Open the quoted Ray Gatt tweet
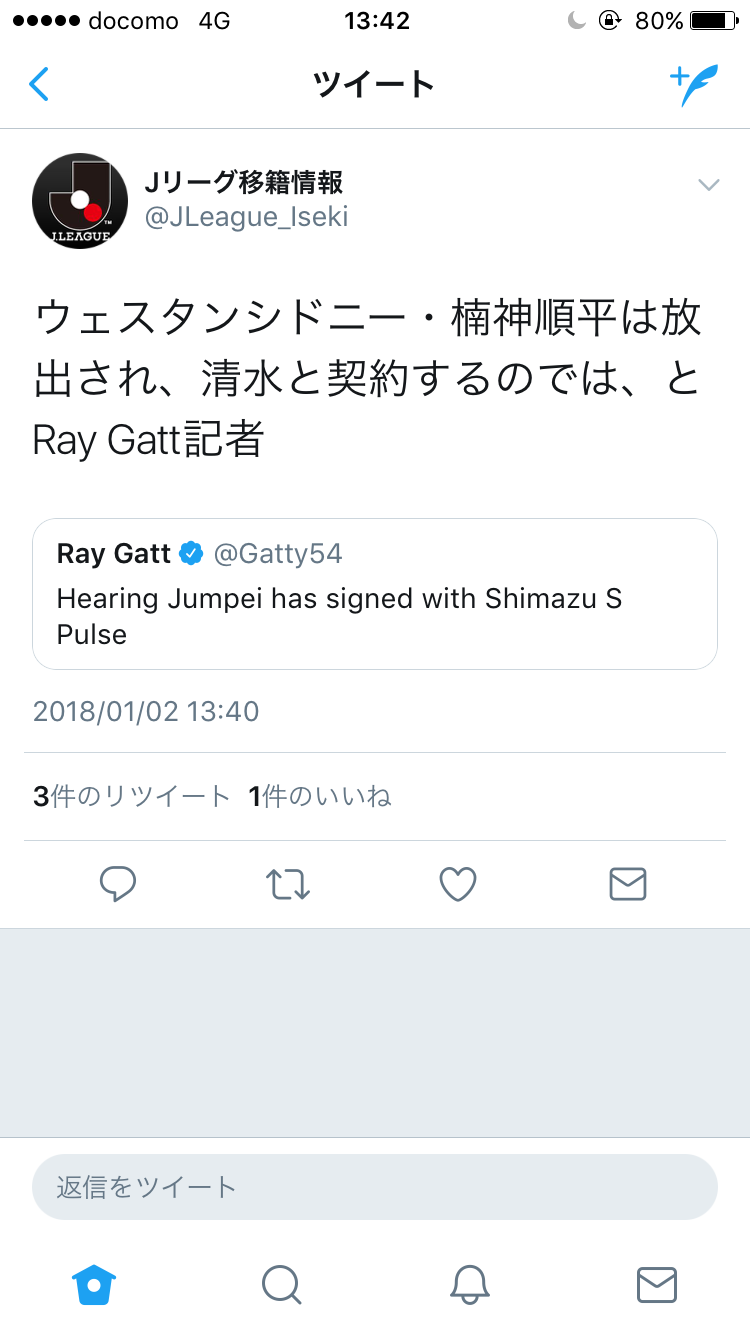This screenshot has height=1334, width=750. click(x=375, y=593)
